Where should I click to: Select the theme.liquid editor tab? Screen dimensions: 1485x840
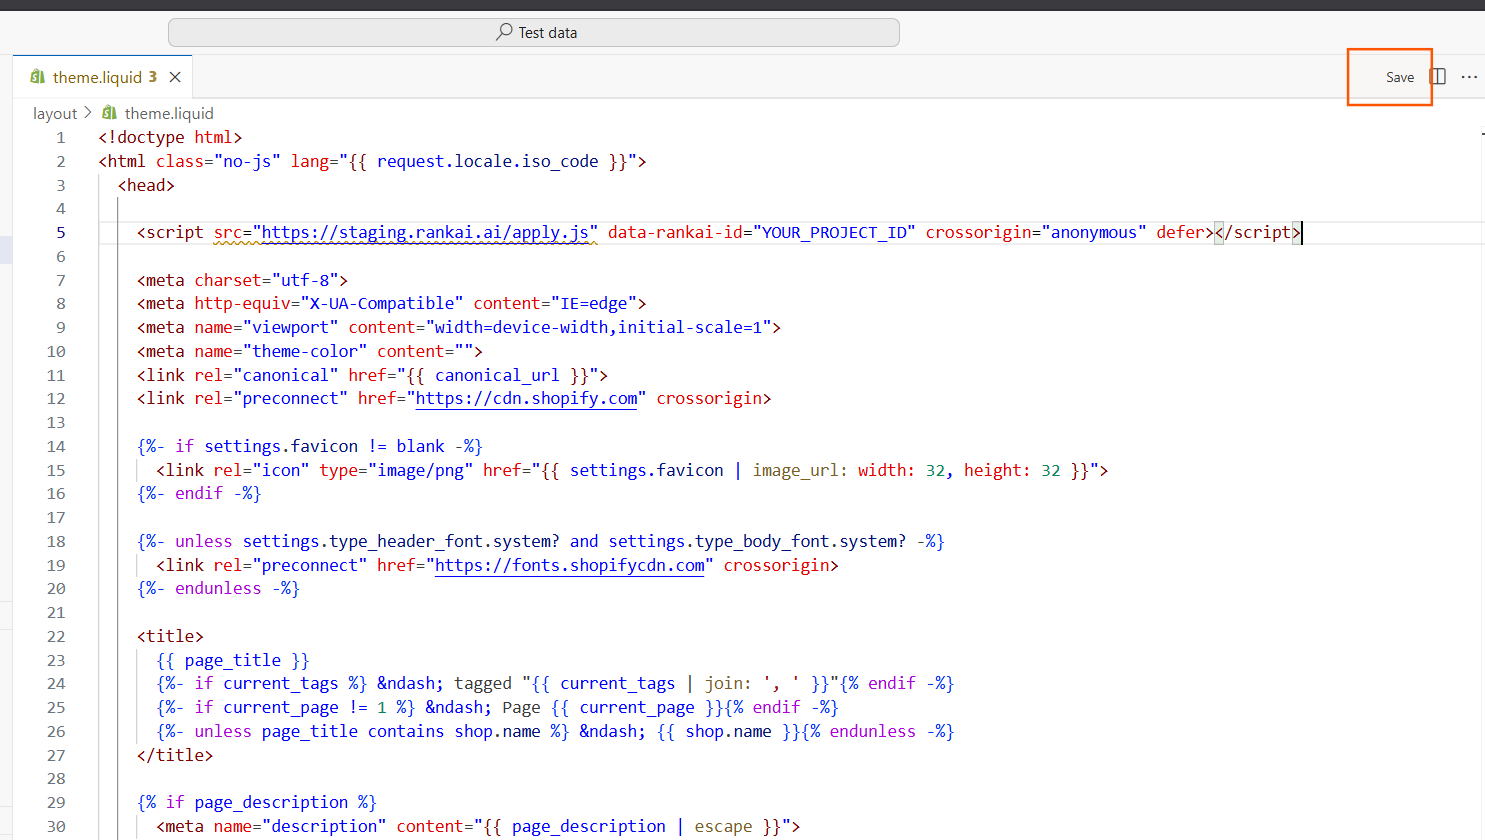pos(97,77)
